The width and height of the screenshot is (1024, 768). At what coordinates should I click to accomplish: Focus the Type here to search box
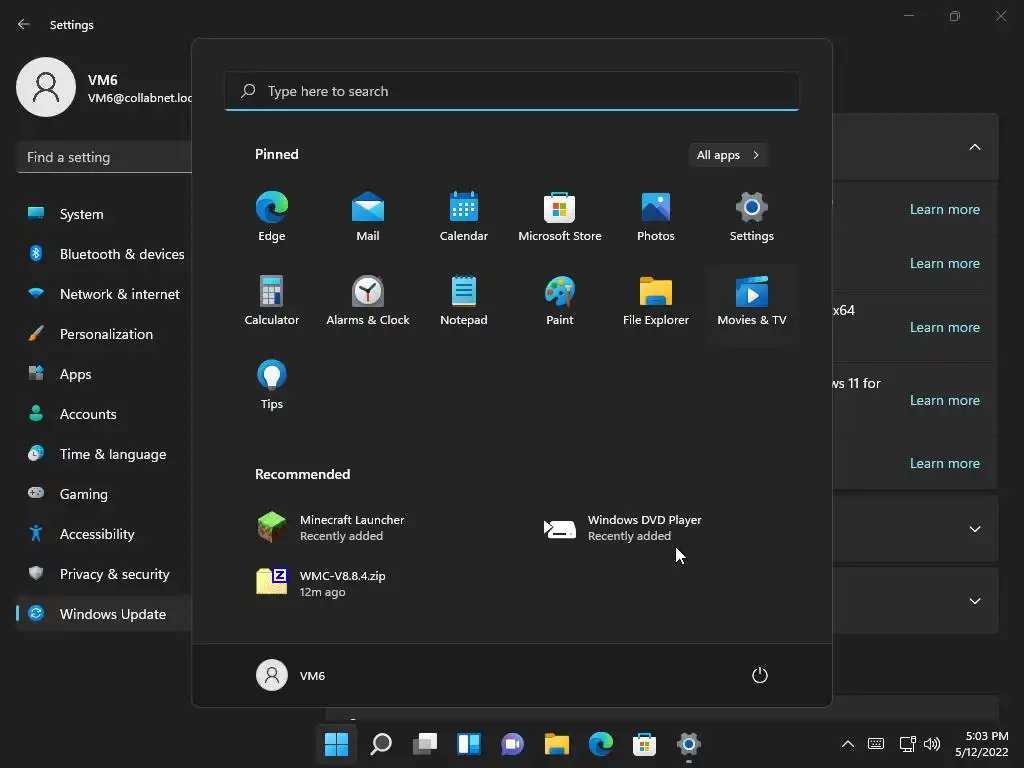(511, 91)
